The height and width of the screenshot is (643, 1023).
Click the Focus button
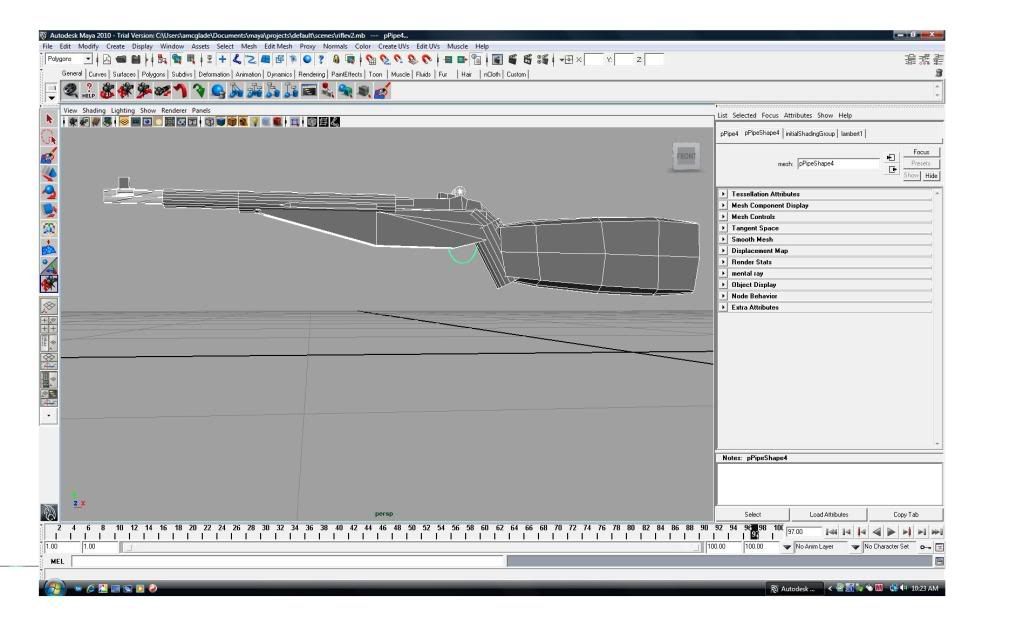pos(921,152)
